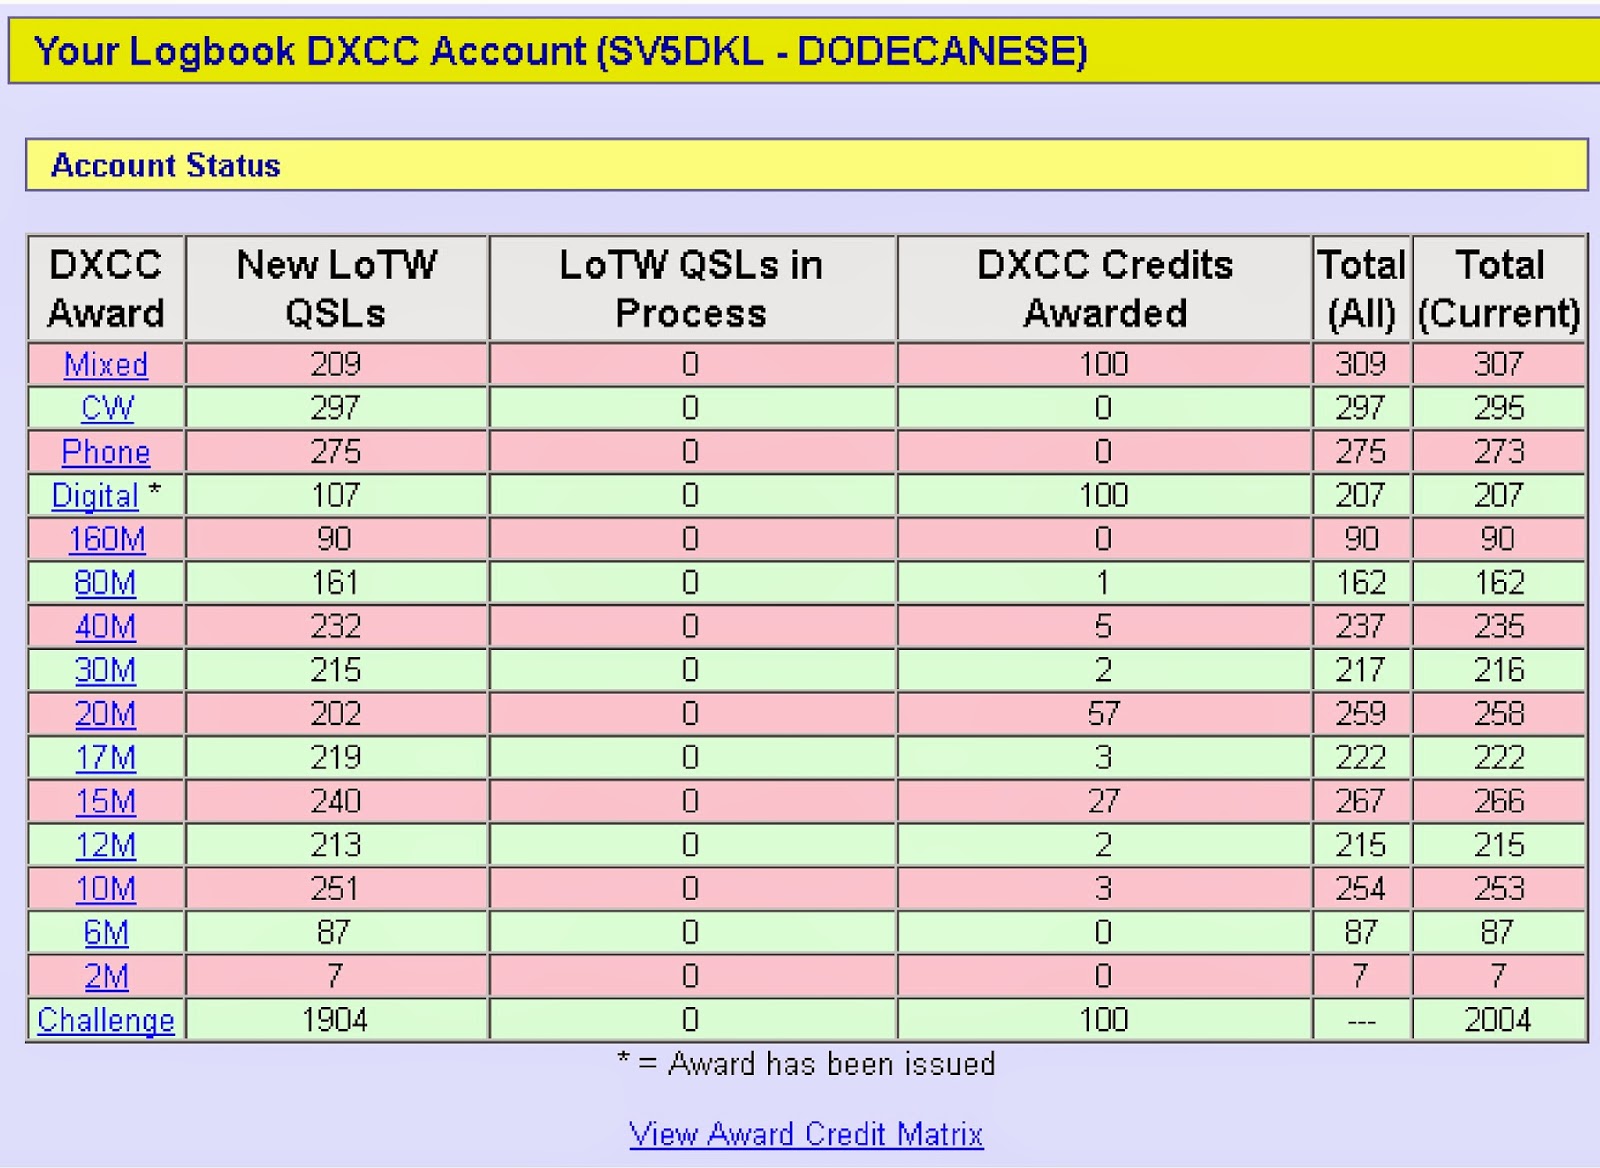
Task: Select the 20M band award
Action: (105, 714)
